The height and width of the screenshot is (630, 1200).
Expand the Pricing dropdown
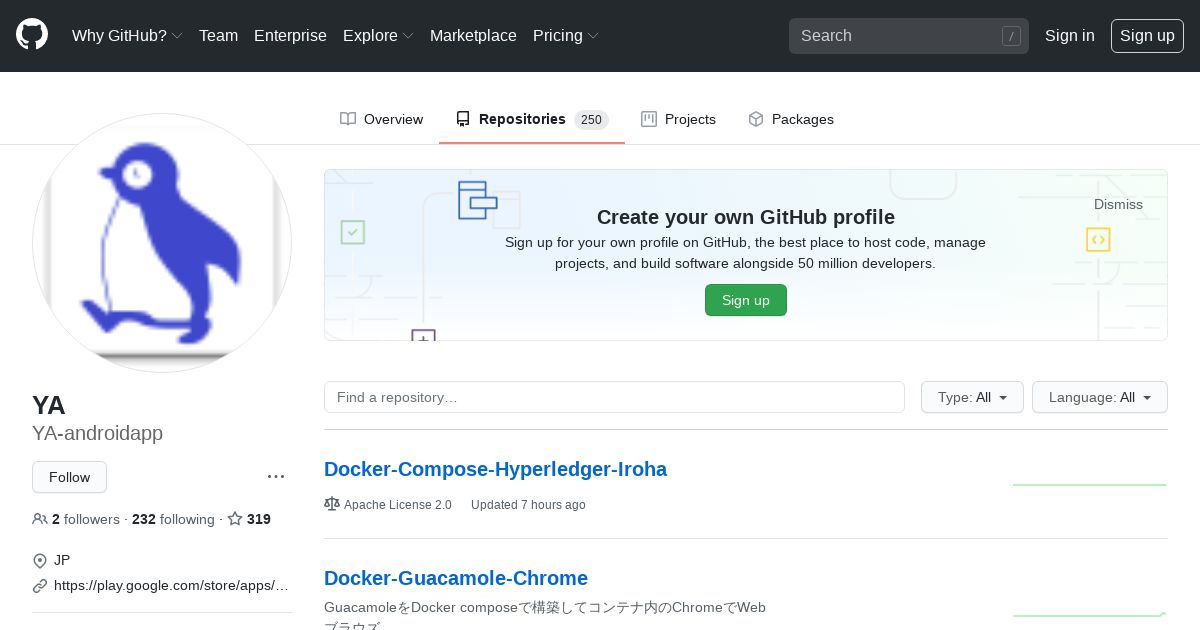tap(566, 35)
